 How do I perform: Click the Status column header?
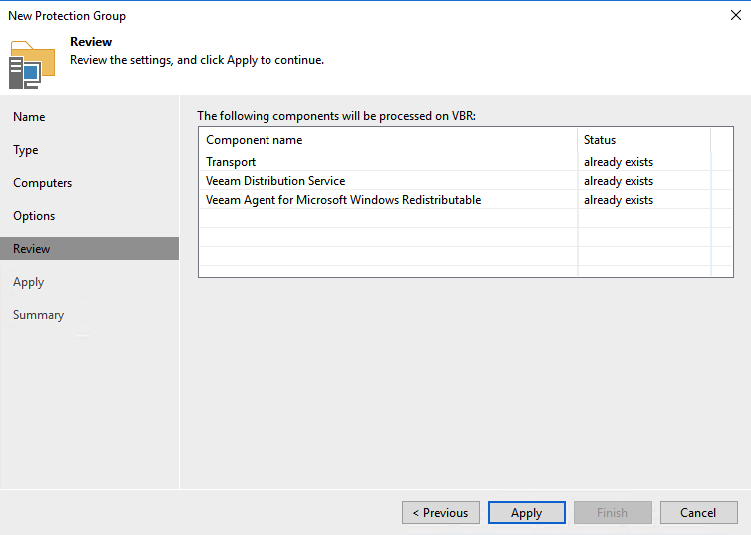[x=600, y=140]
